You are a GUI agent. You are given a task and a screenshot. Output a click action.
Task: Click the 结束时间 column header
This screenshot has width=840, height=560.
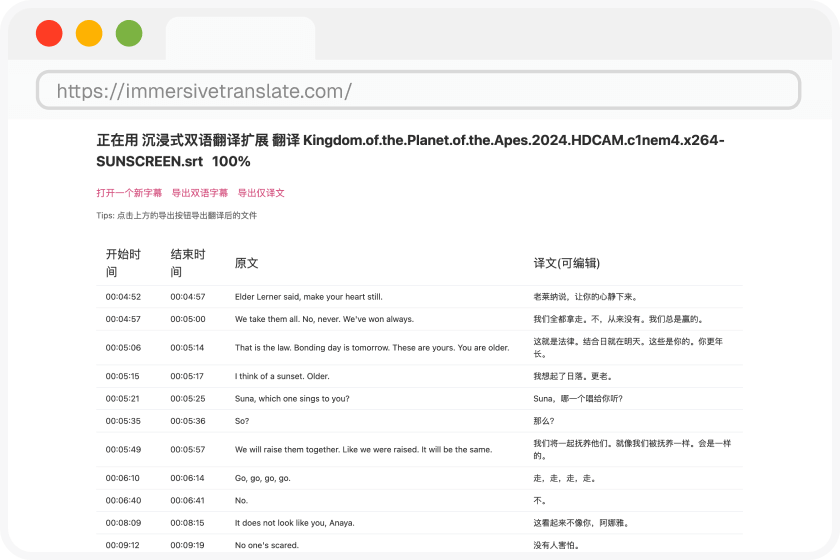(188, 263)
